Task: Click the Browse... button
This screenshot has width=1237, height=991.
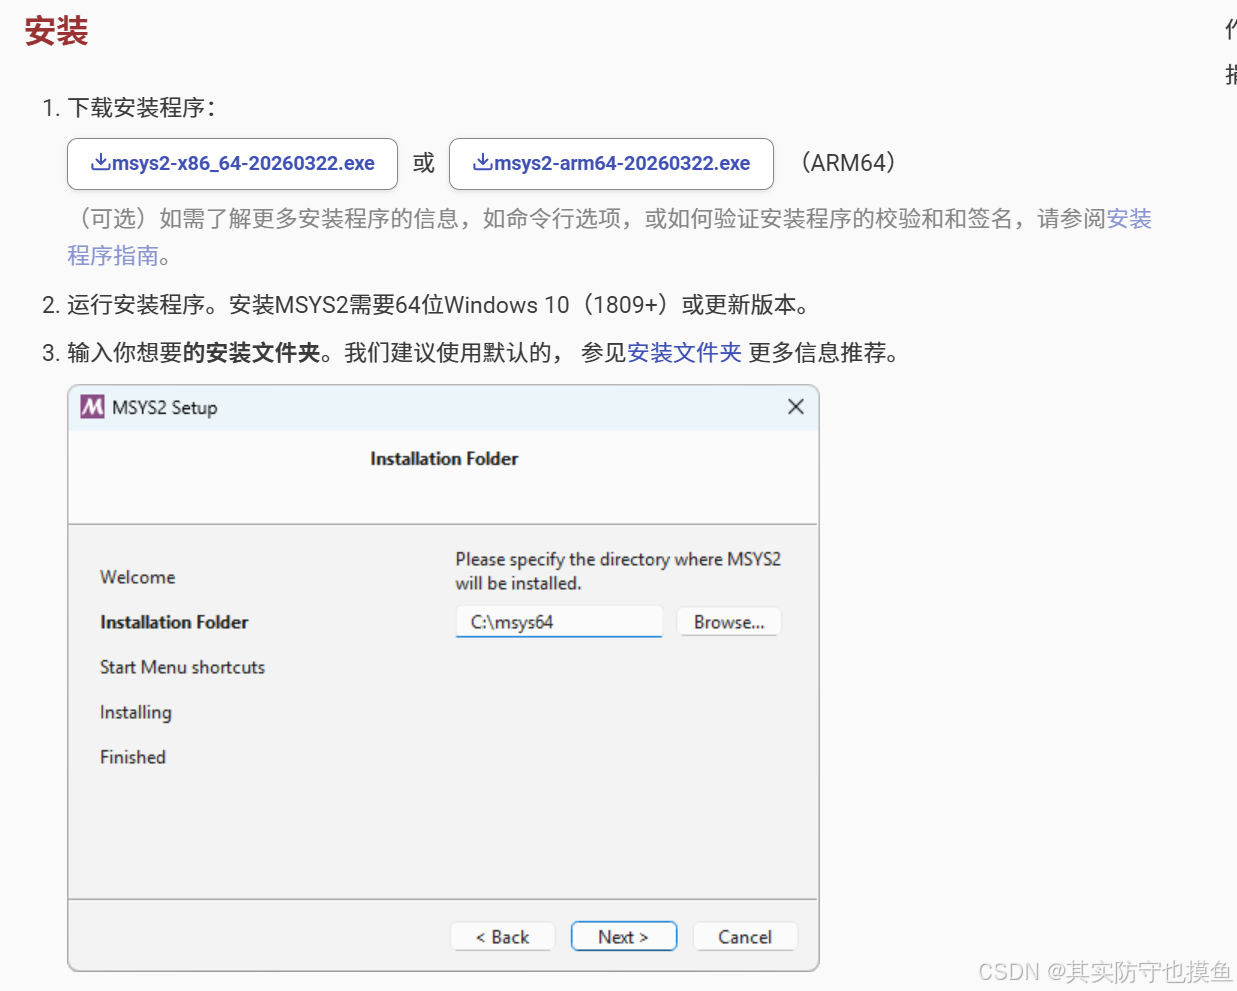Action: coord(729,622)
